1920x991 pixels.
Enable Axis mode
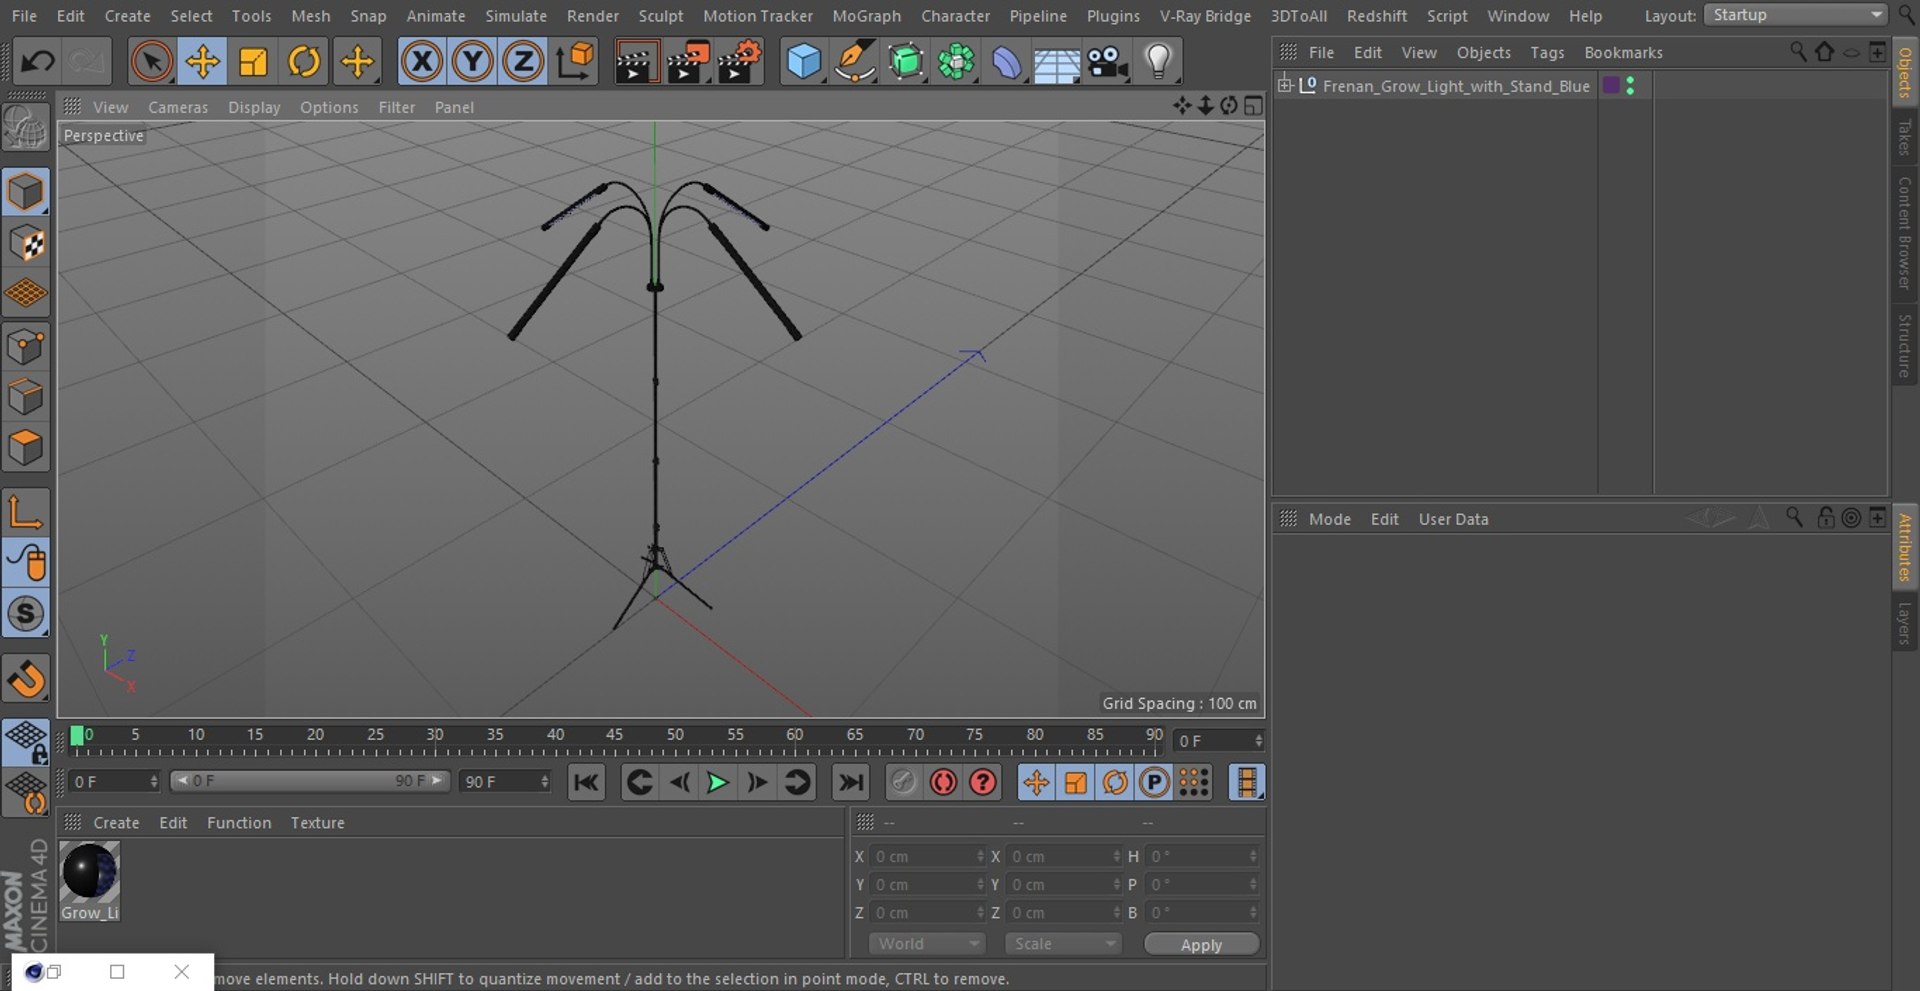pos(26,512)
